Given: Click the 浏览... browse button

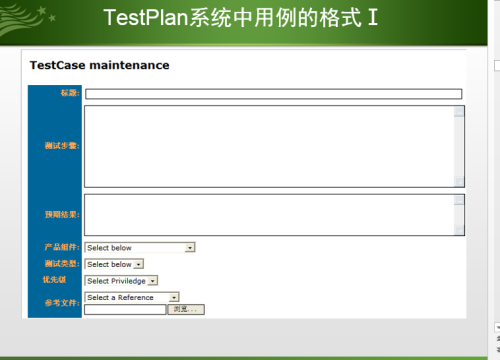Looking at the screenshot, I should click(x=186, y=309).
